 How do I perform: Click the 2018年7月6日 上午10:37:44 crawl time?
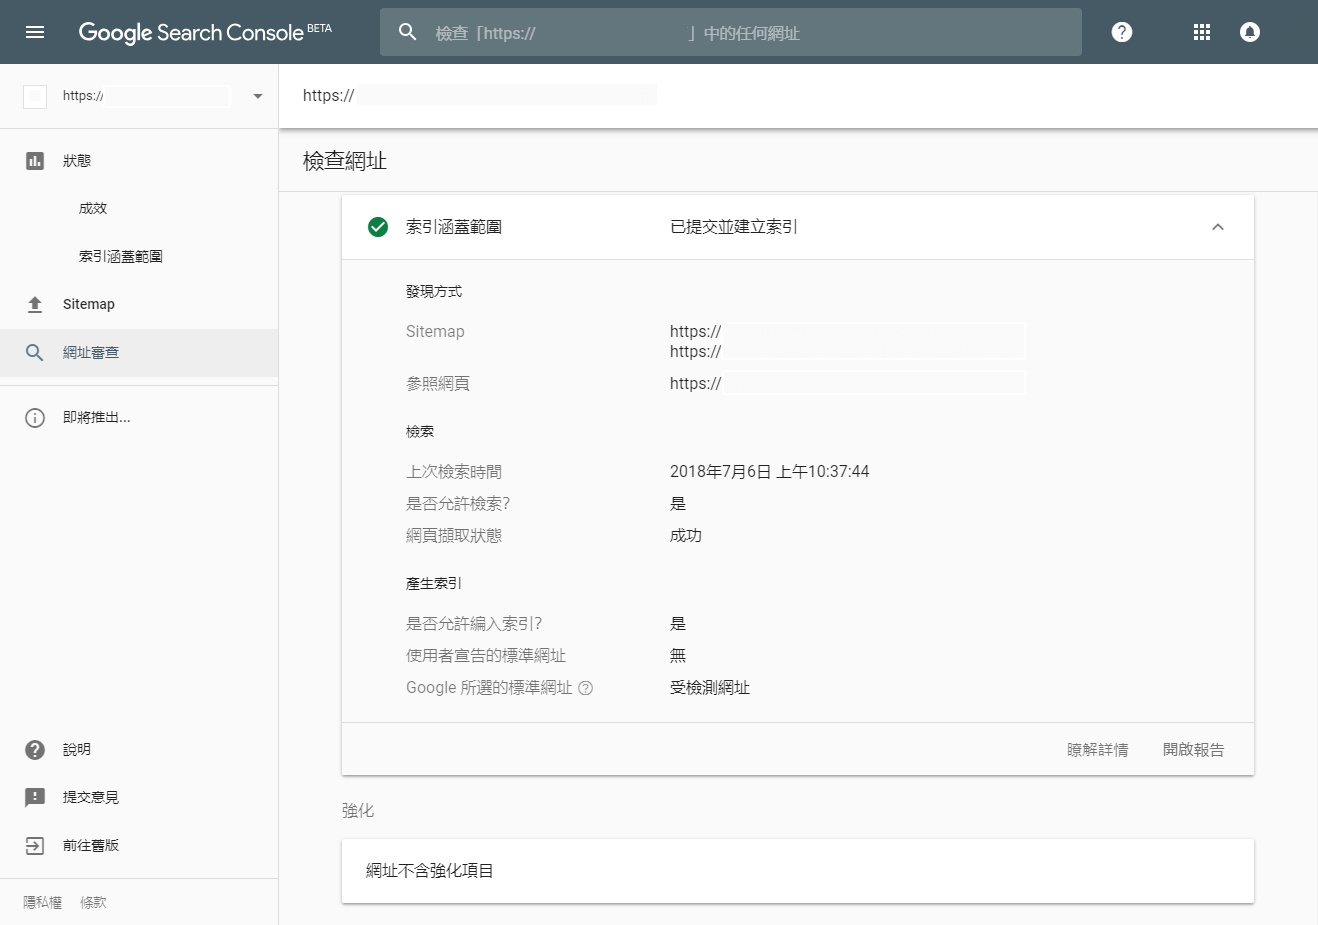[770, 471]
